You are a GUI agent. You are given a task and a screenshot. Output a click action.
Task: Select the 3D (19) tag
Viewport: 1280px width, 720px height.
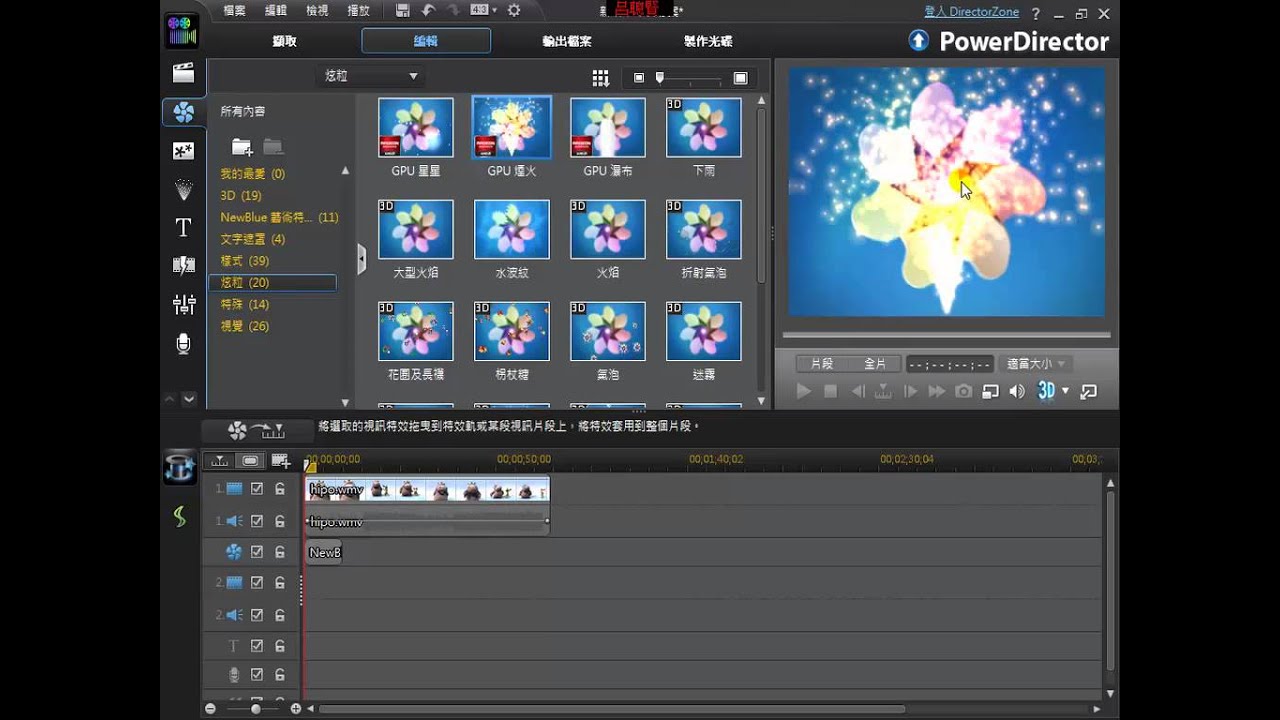[241, 195]
